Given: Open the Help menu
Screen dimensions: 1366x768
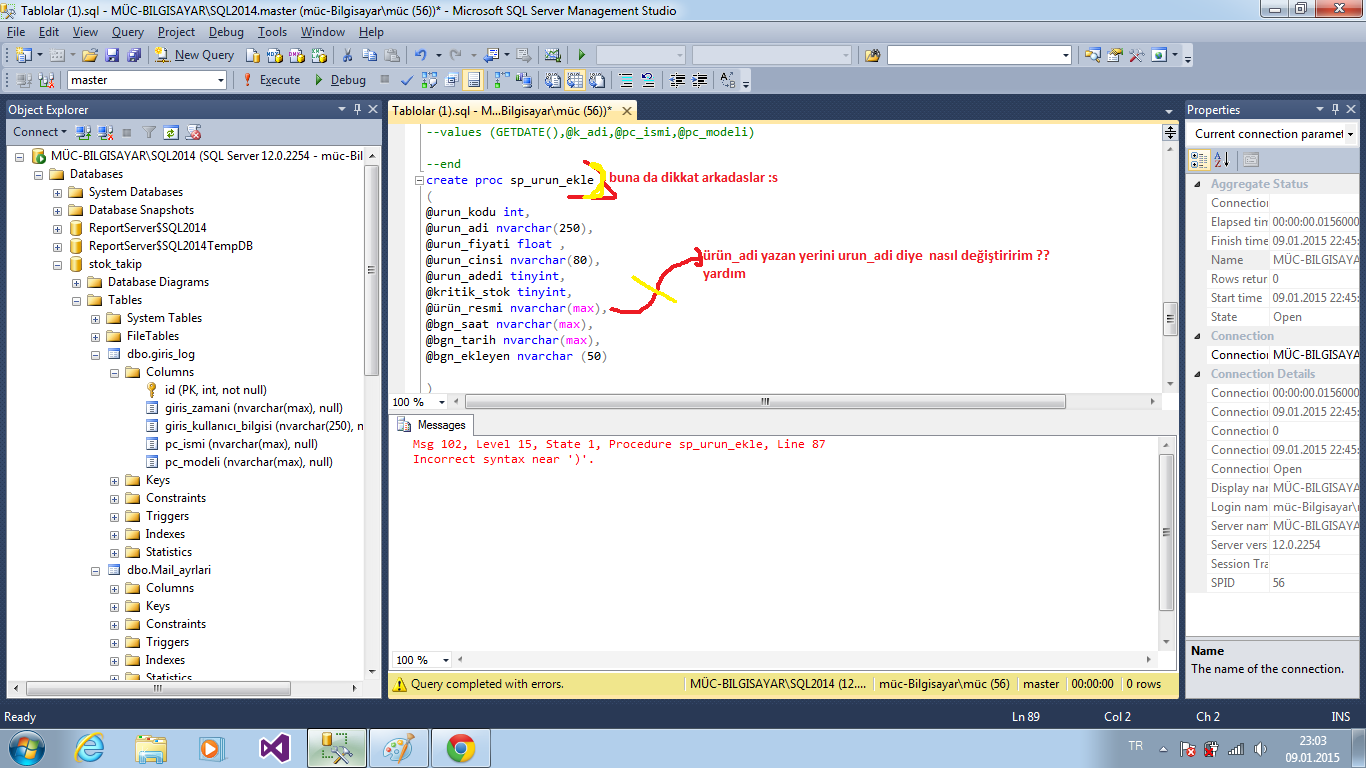Looking at the screenshot, I should tap(371, 32).
